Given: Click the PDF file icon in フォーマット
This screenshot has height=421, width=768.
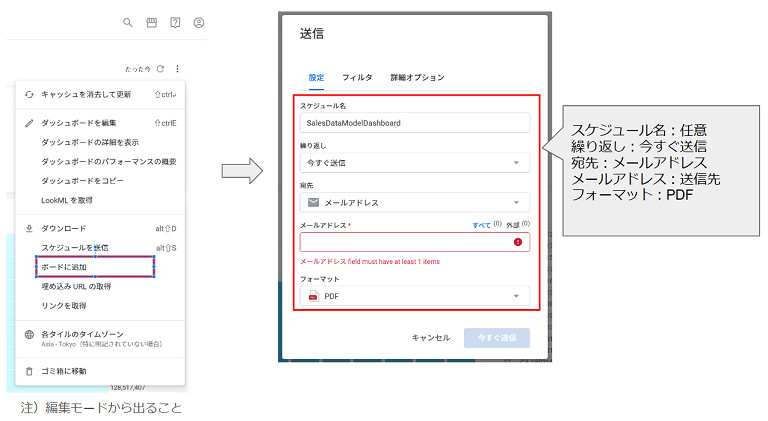Looking at the screenshot, I should [313, 296].
